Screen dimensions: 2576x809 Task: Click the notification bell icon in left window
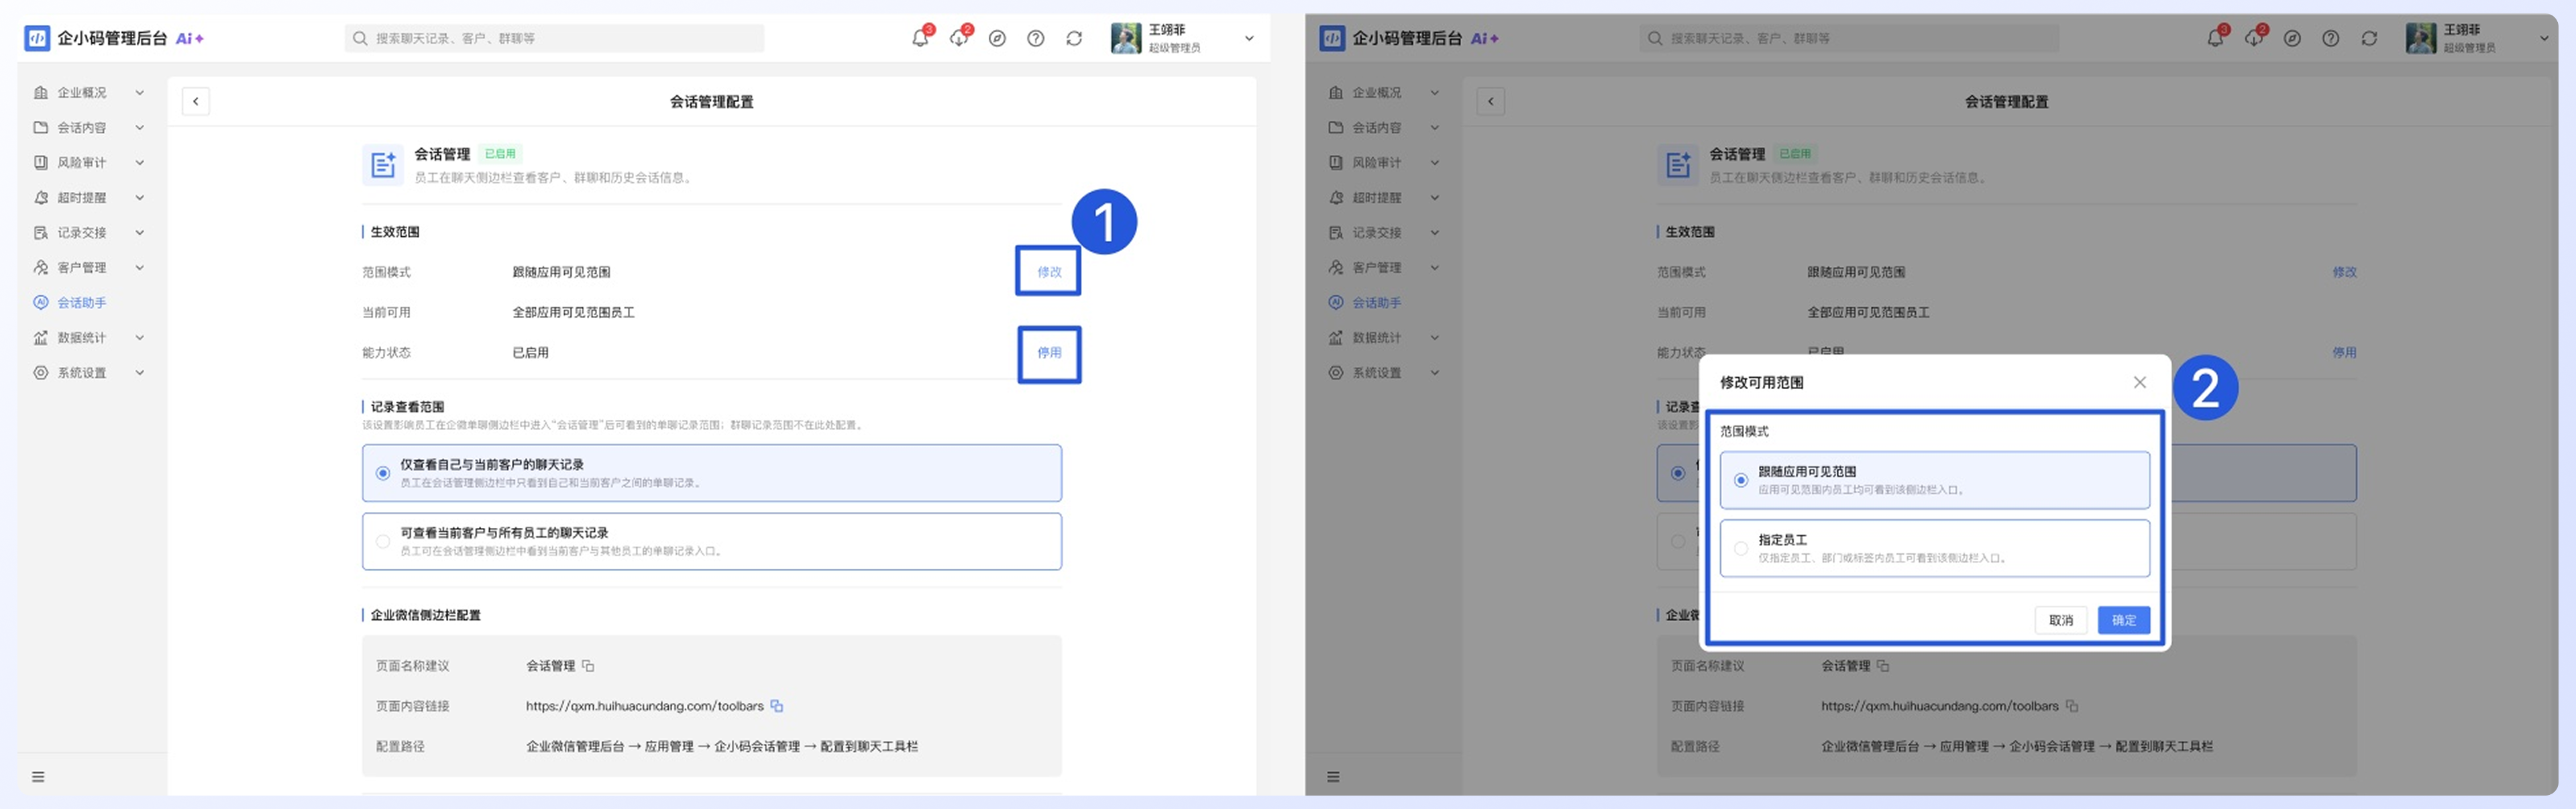(x=919, y=38)
